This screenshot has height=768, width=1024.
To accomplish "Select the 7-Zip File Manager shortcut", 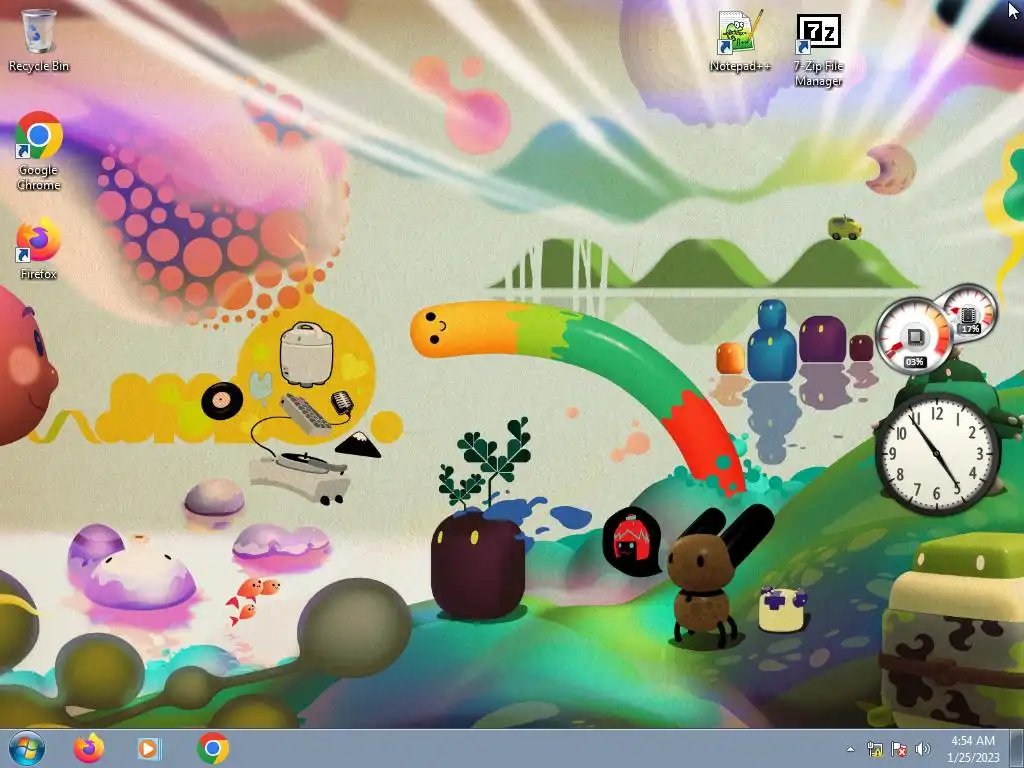I will click(x=818, y=50).
